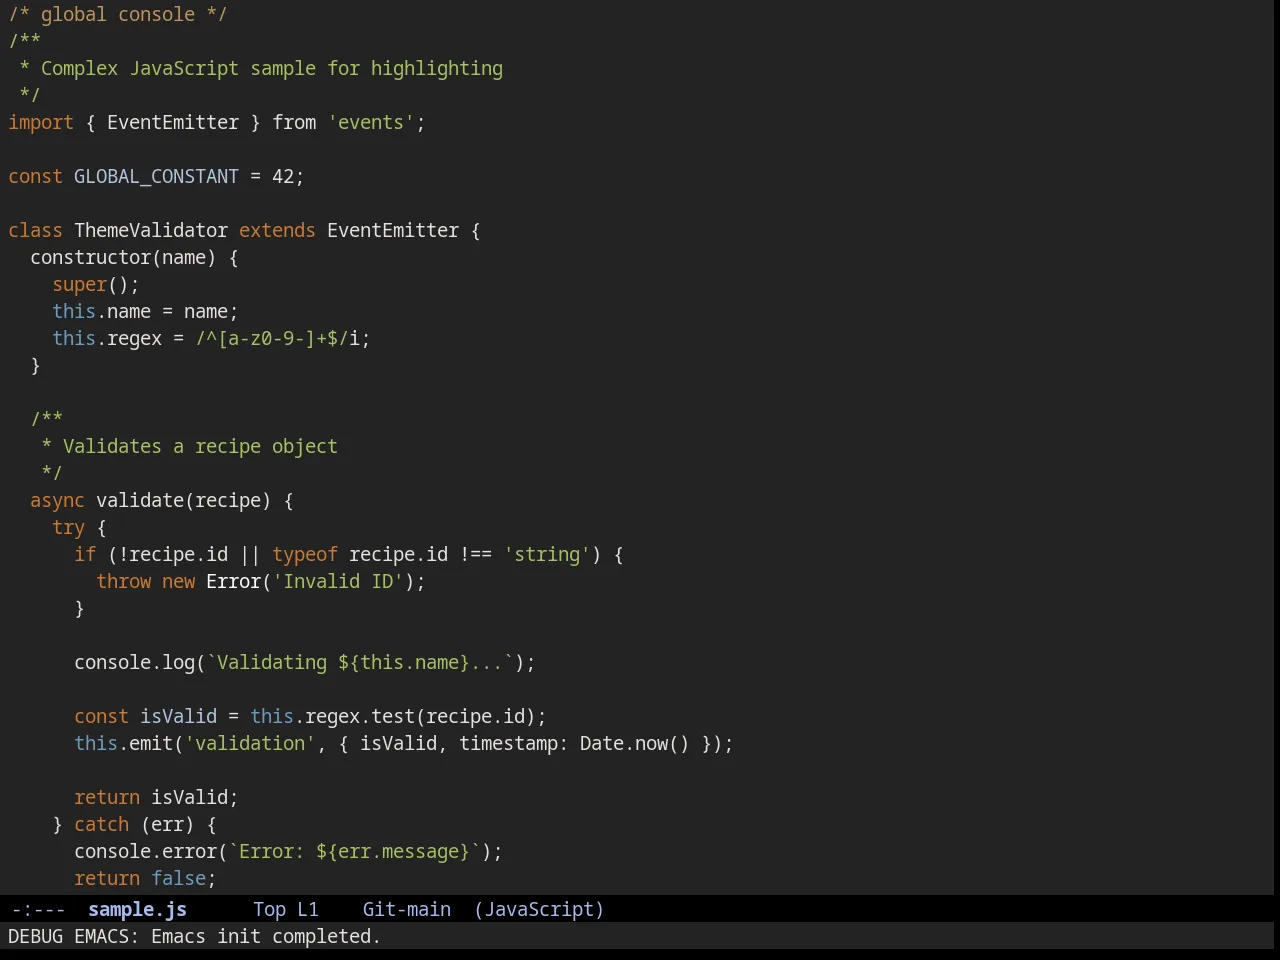Click the sample.js buffer name in mode line

(137, 909)
